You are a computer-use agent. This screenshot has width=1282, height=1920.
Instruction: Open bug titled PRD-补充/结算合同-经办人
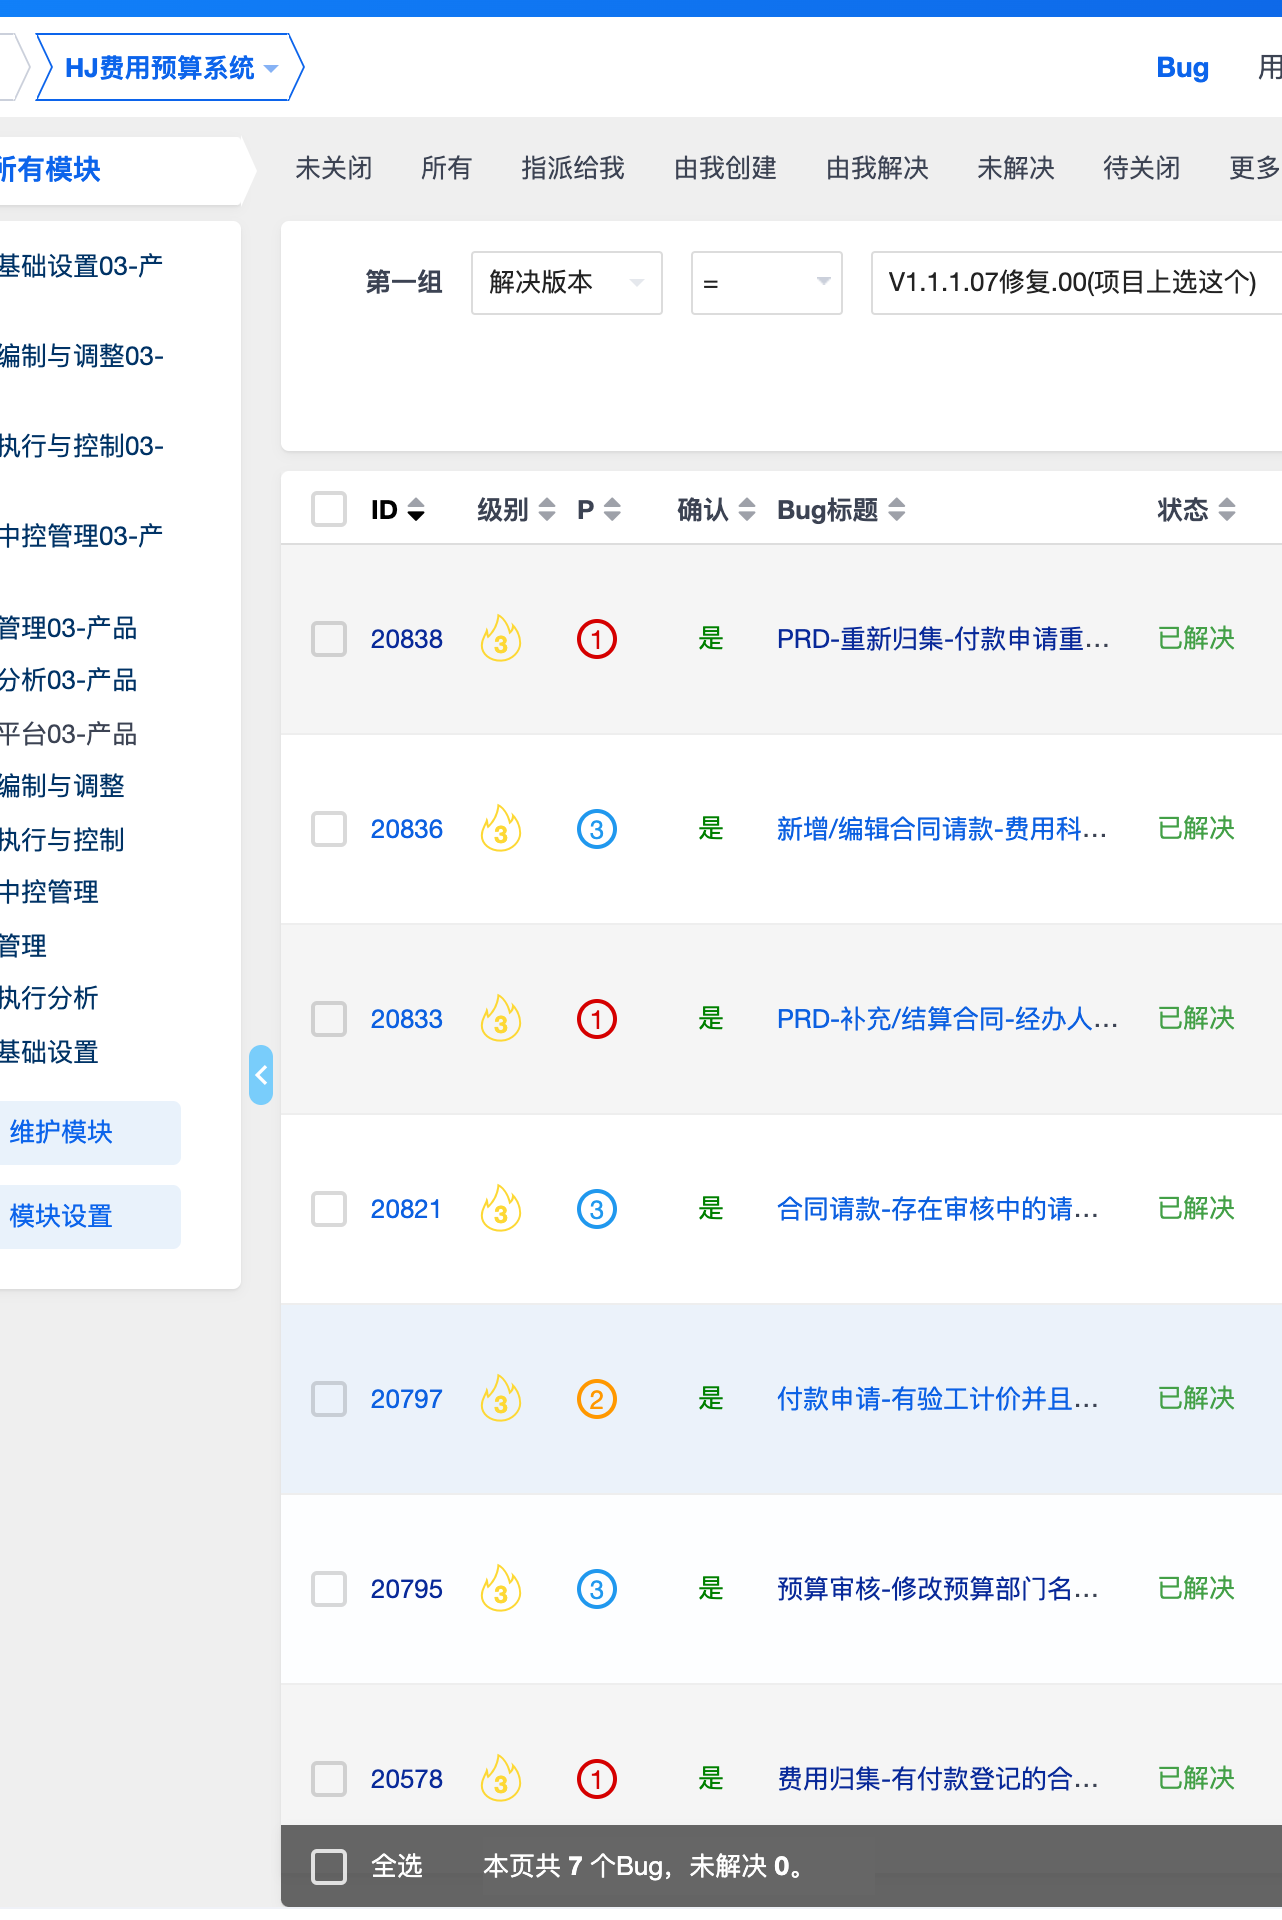(947, 1019)
